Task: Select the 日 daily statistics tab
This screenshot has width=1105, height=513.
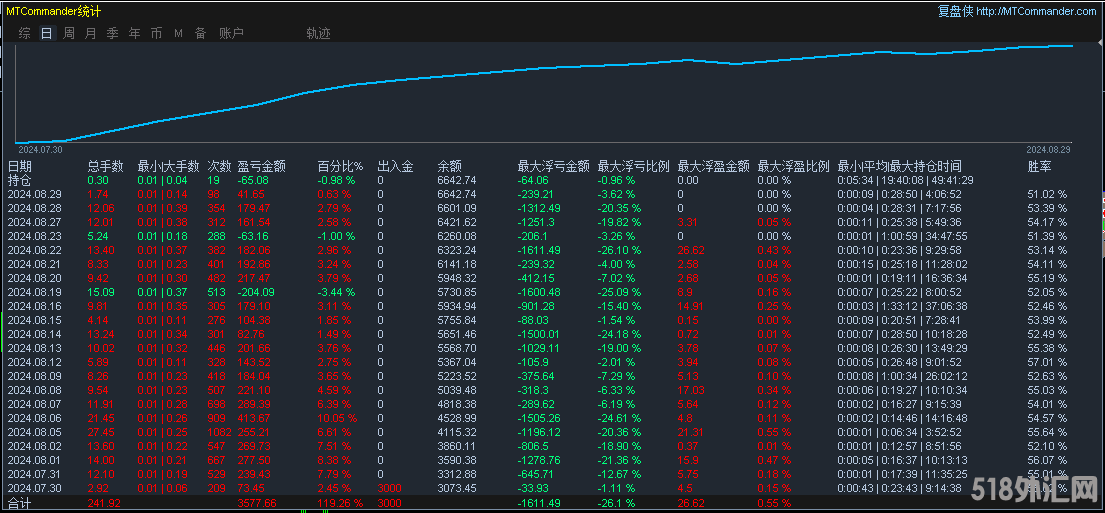Action: tap(47, 33)
